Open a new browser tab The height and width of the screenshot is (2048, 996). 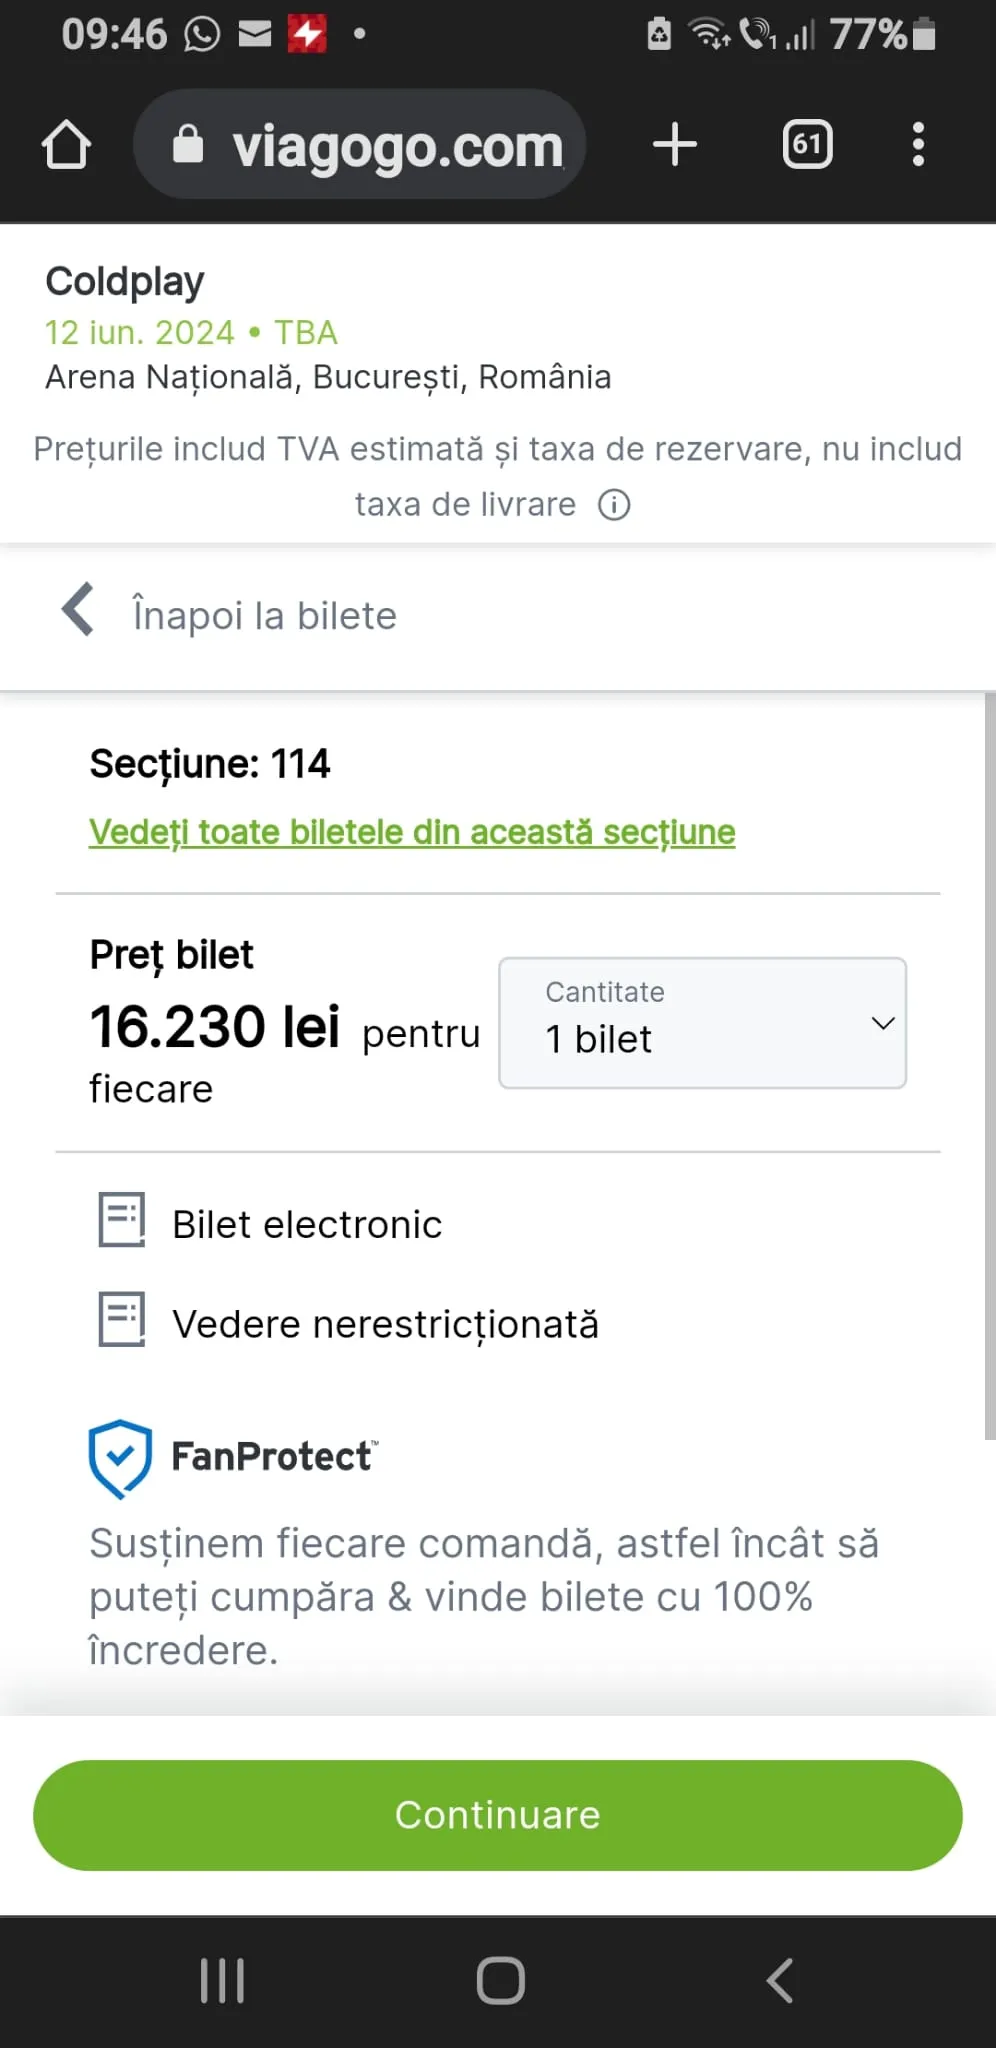coord(675,144)
